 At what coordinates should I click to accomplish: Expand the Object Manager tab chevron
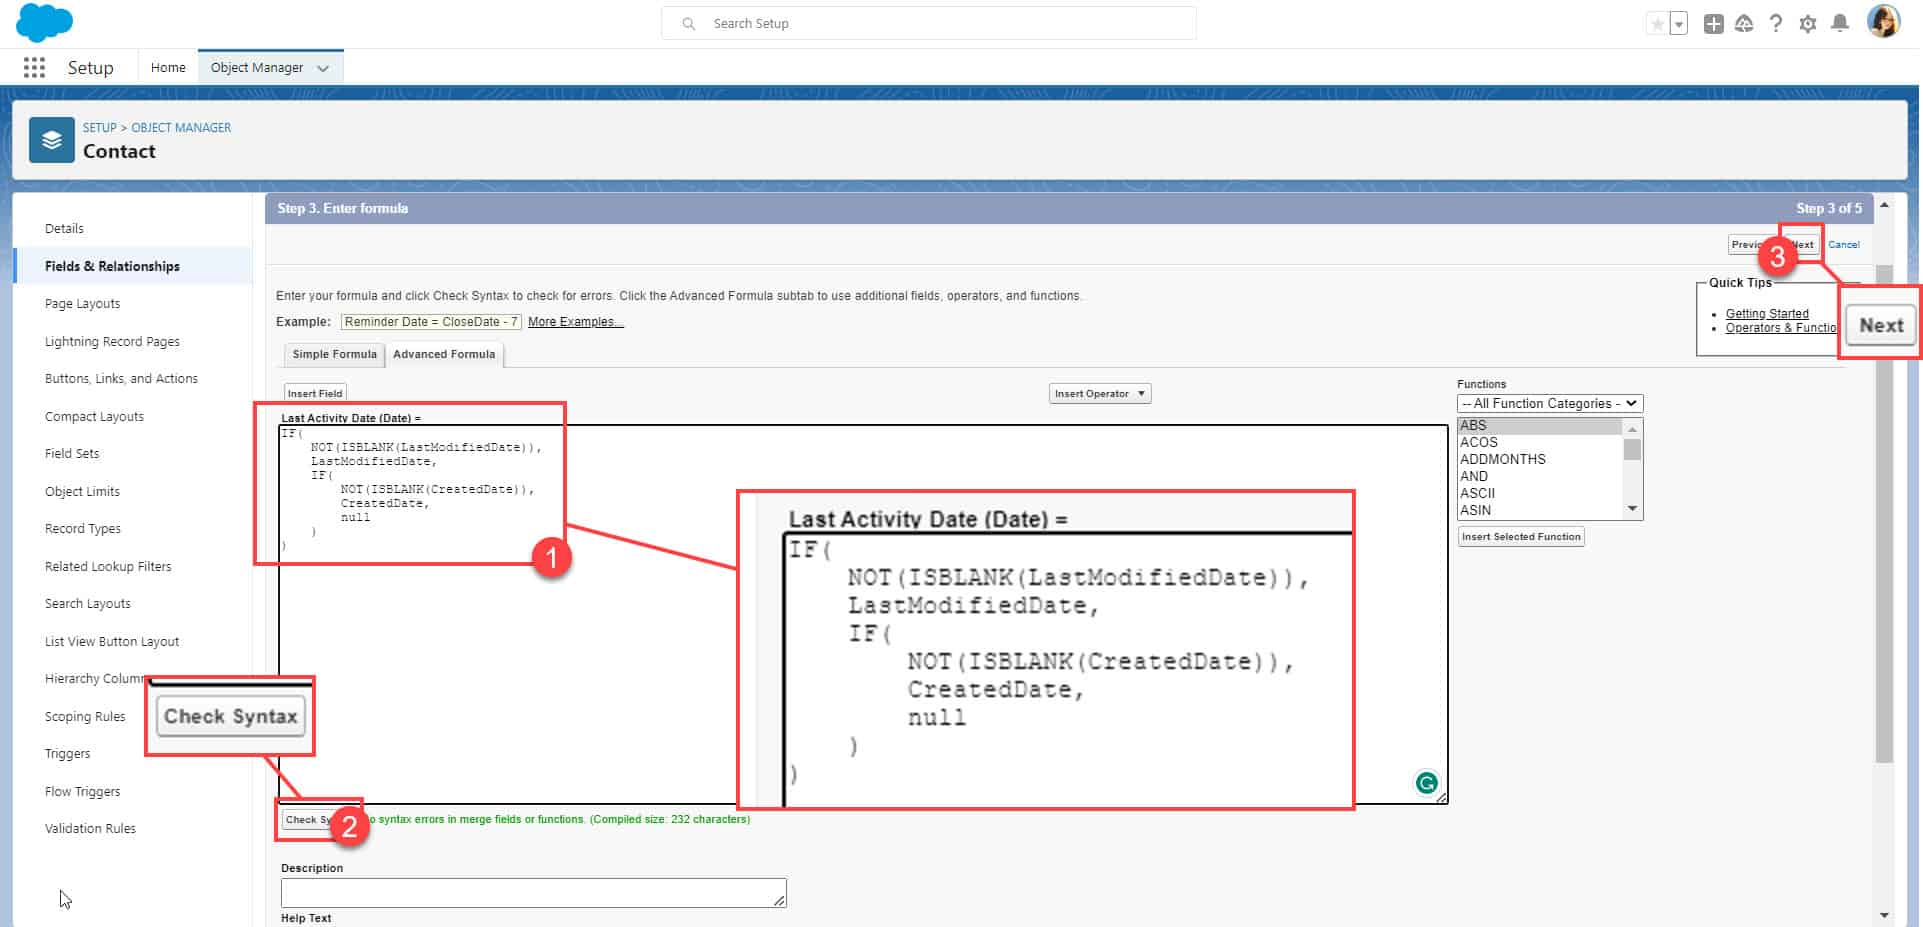(322, 67)
